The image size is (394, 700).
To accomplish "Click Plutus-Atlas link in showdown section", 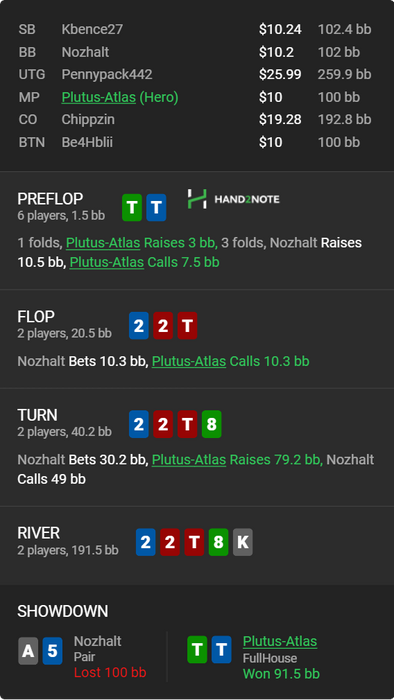I will tap(280, 641).
